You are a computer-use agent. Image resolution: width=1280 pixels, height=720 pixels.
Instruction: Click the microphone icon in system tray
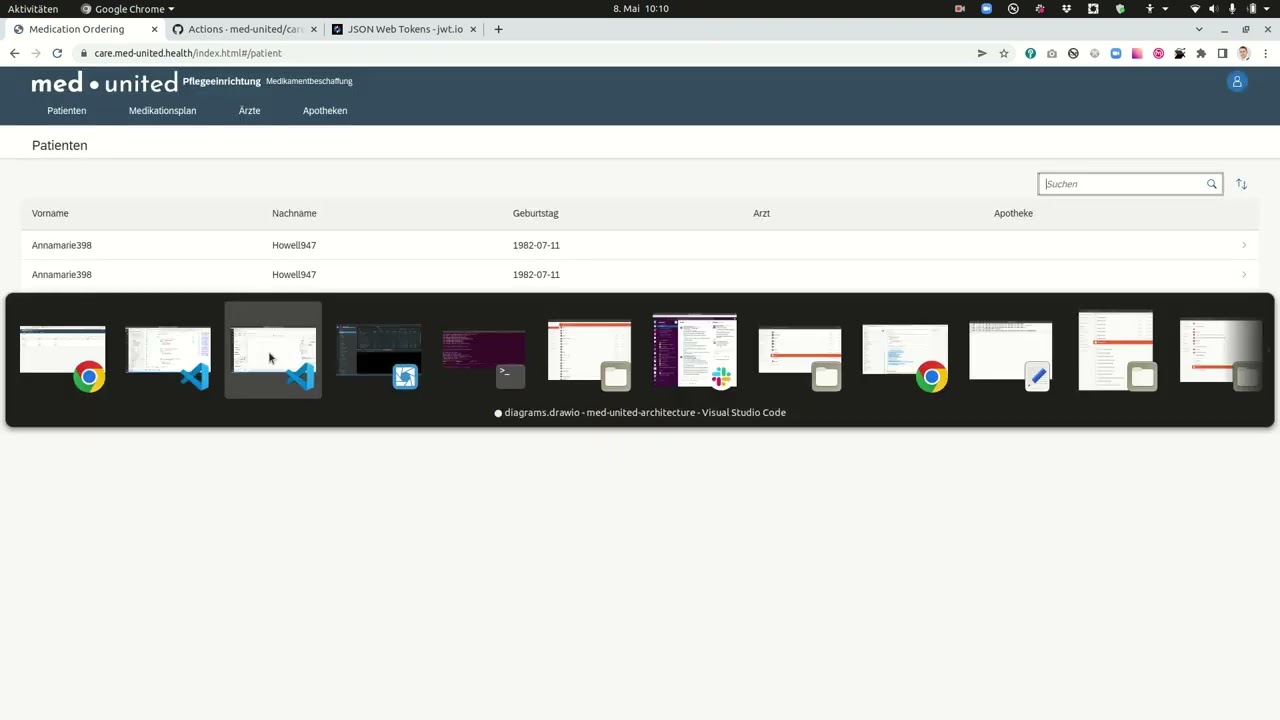click(x=1232, y=8)
